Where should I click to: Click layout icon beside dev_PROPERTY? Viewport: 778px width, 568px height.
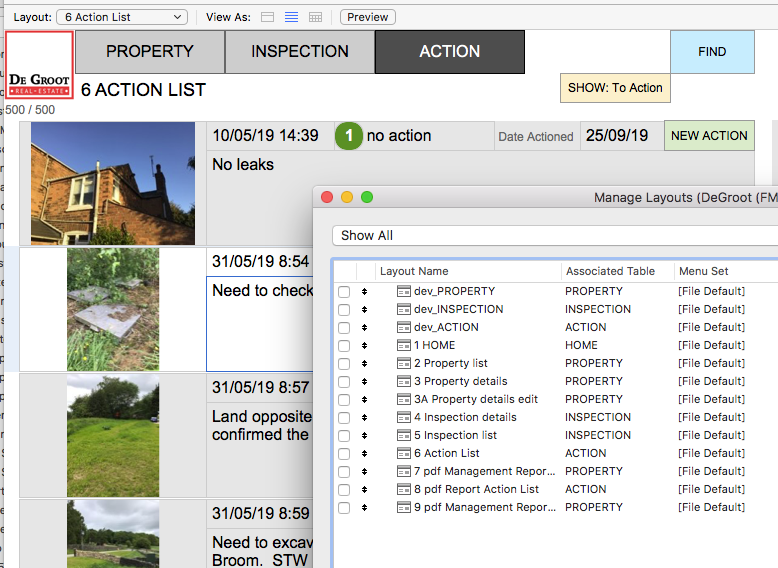tap(404, 292)
